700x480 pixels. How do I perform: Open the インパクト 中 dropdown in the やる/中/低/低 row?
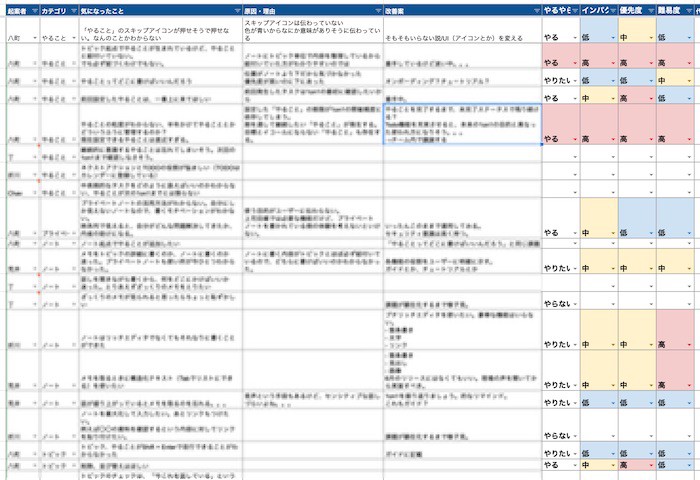point(613,233)
